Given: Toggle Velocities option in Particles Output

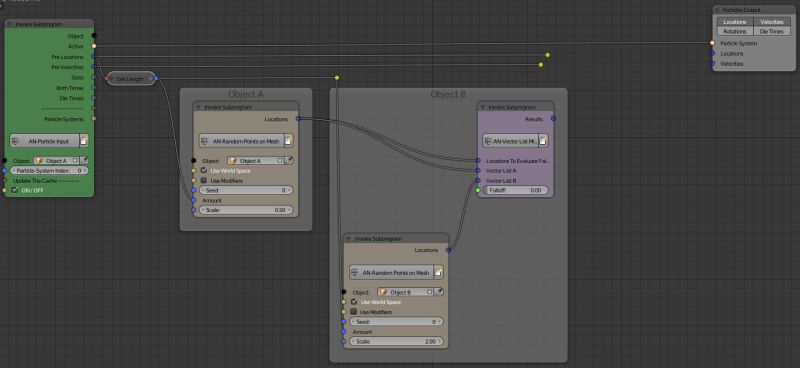Looking at the screenshot, I should point(771,22).
